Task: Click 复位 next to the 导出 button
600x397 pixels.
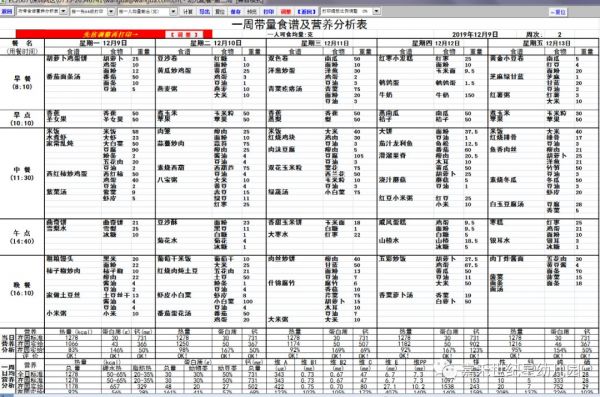Action: 220,12
